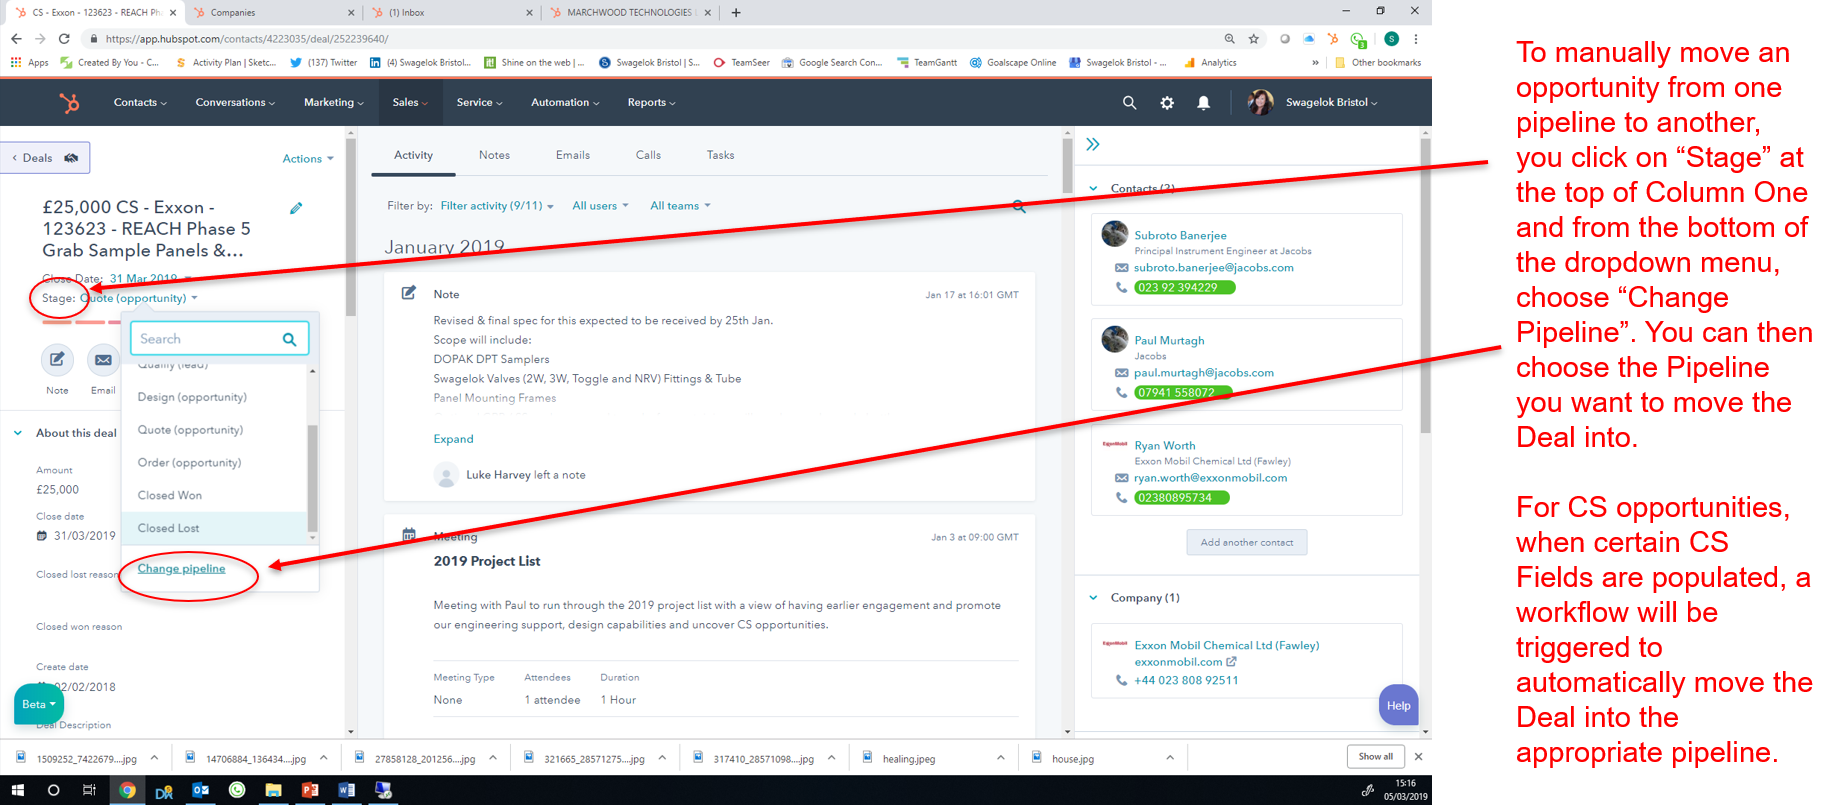Click the edit icon on the Note card
The image size is (1840, 805).
(x=409, y=293)
